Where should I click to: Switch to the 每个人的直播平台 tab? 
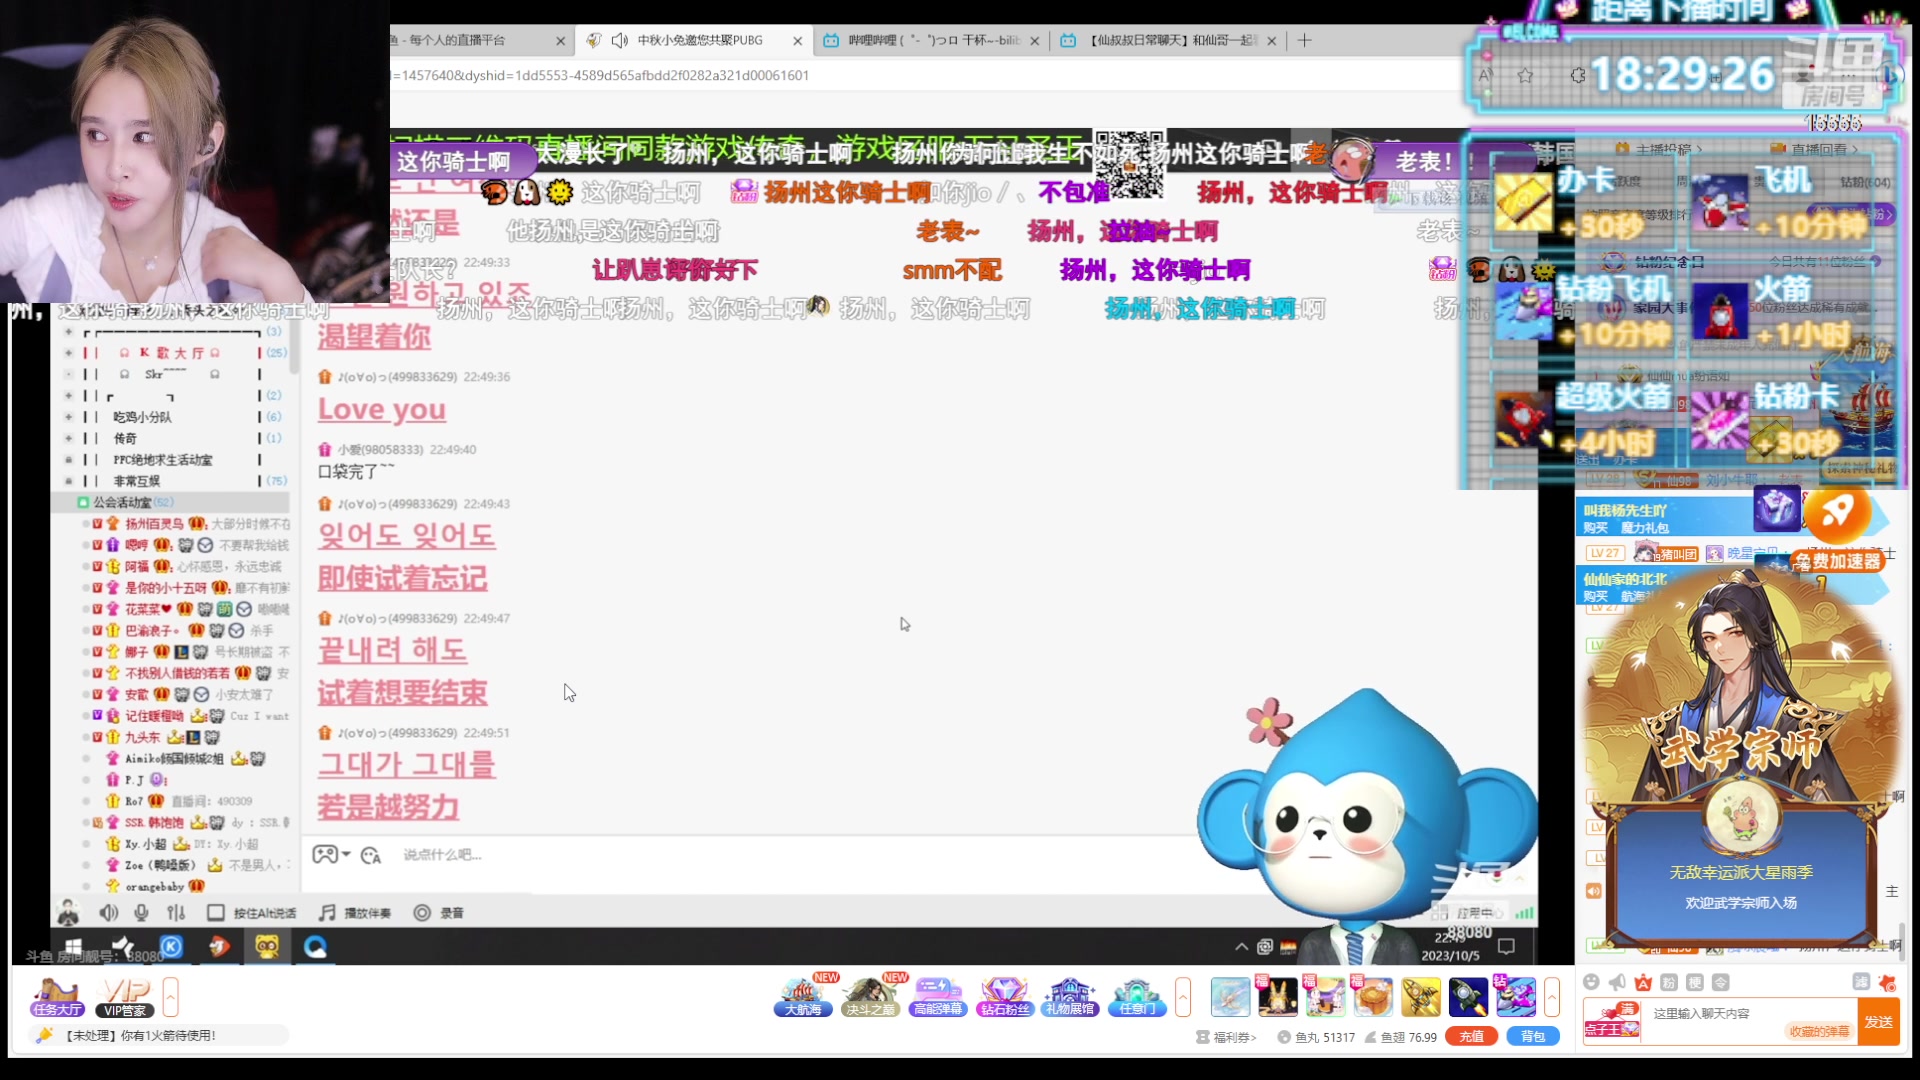(480, 40)
